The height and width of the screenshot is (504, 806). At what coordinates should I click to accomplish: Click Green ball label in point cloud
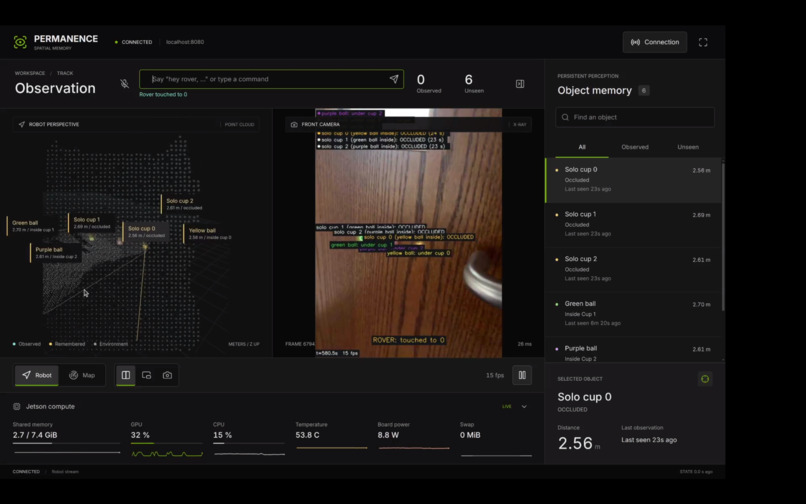[x=31, y=226]
